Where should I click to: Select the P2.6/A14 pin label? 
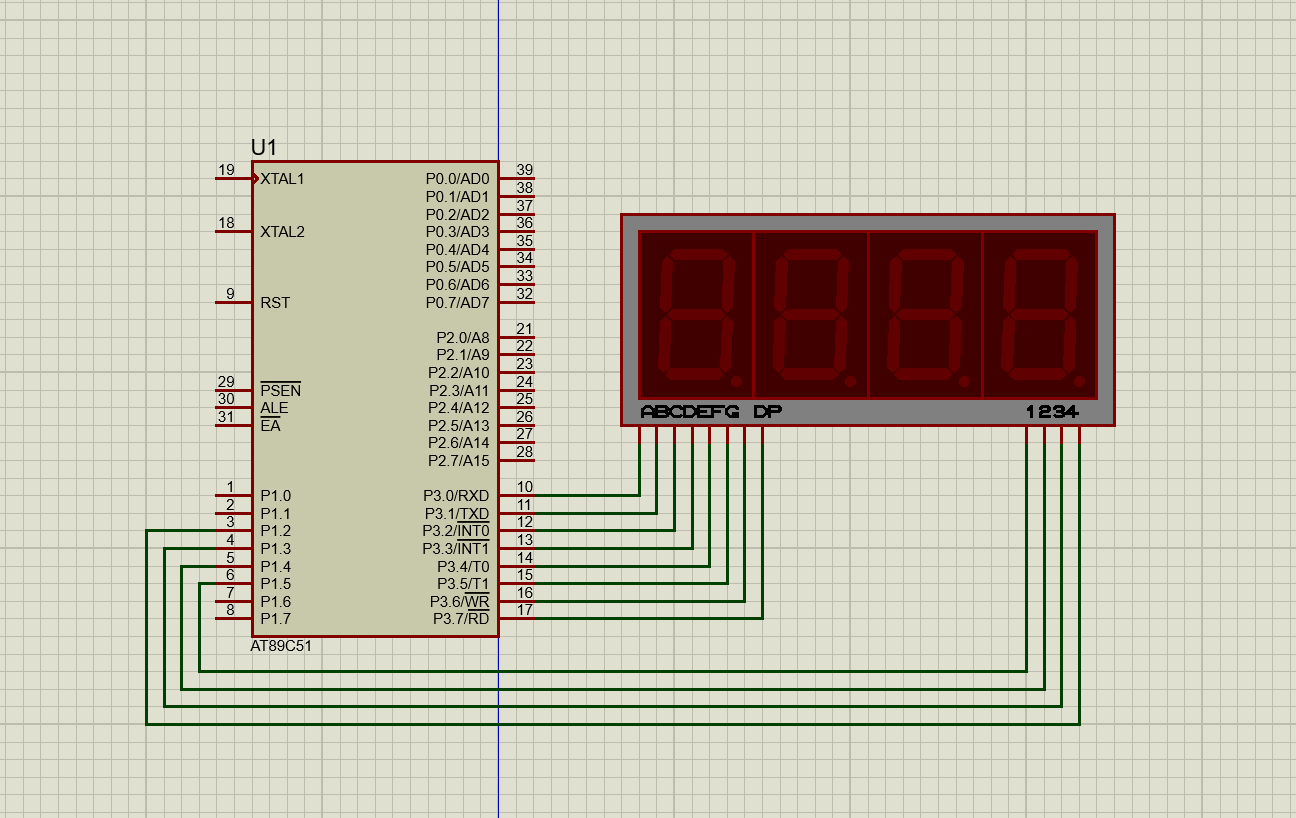point(459,443)
